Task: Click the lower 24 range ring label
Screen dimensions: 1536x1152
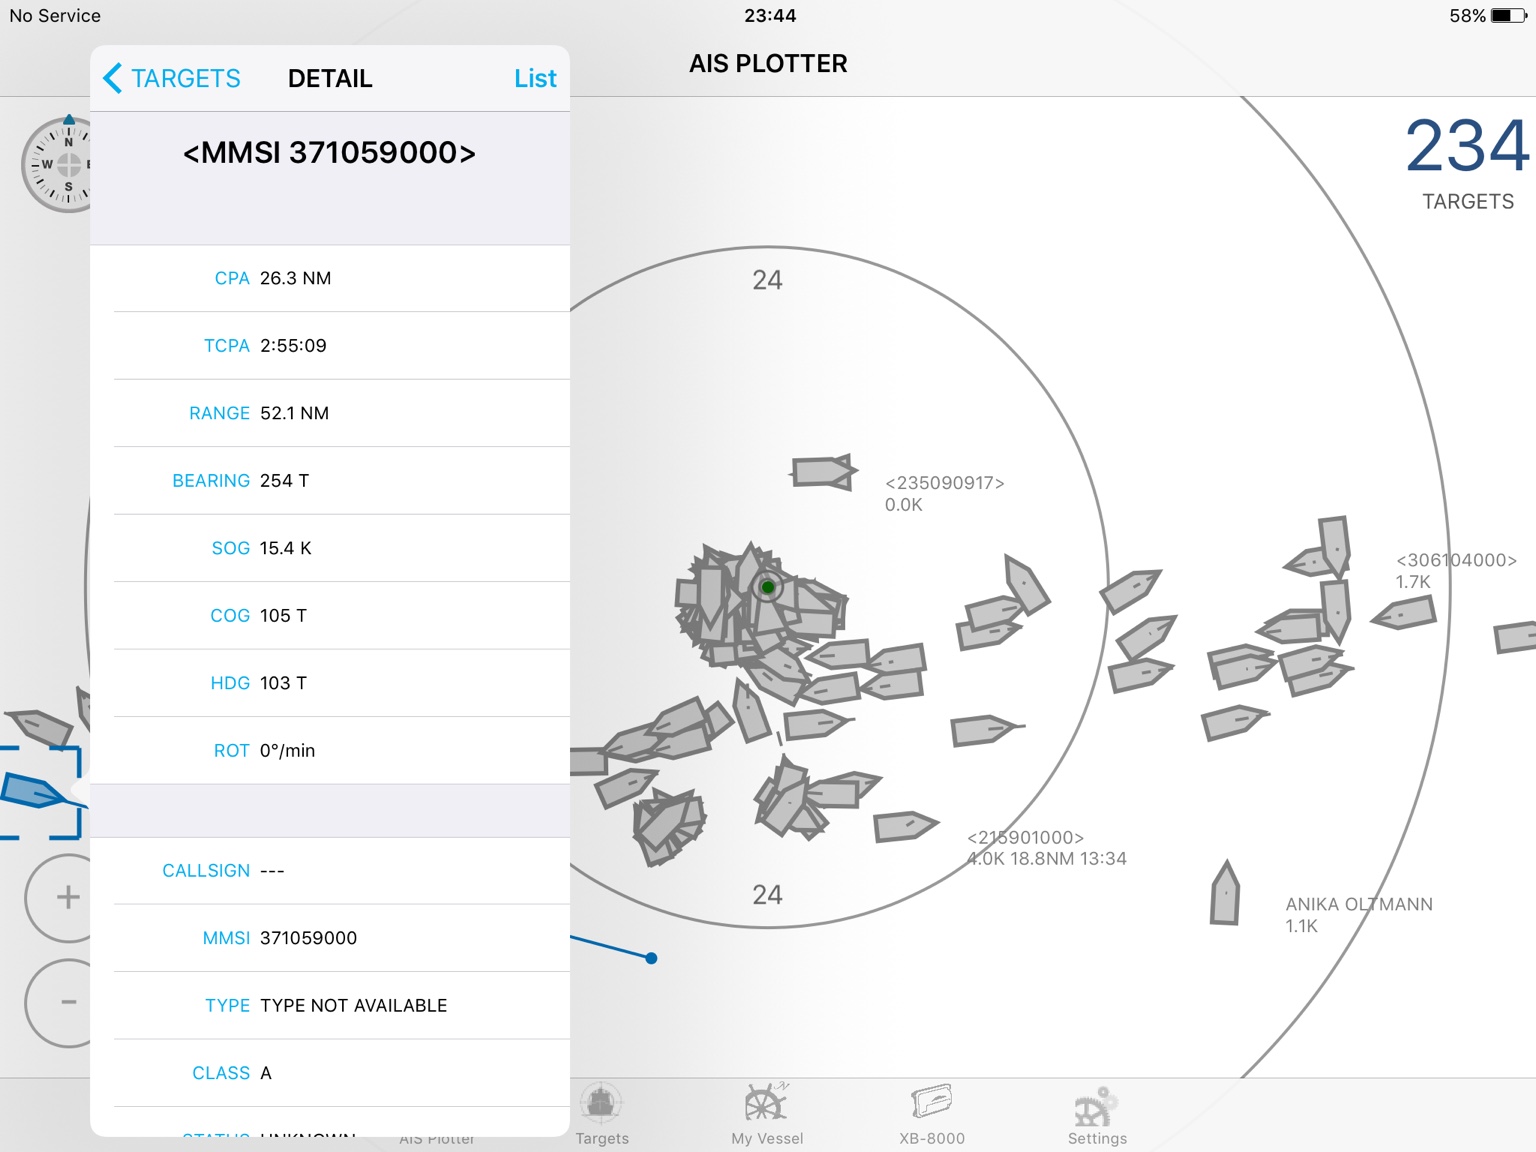Action: click(x=767, y=894)
